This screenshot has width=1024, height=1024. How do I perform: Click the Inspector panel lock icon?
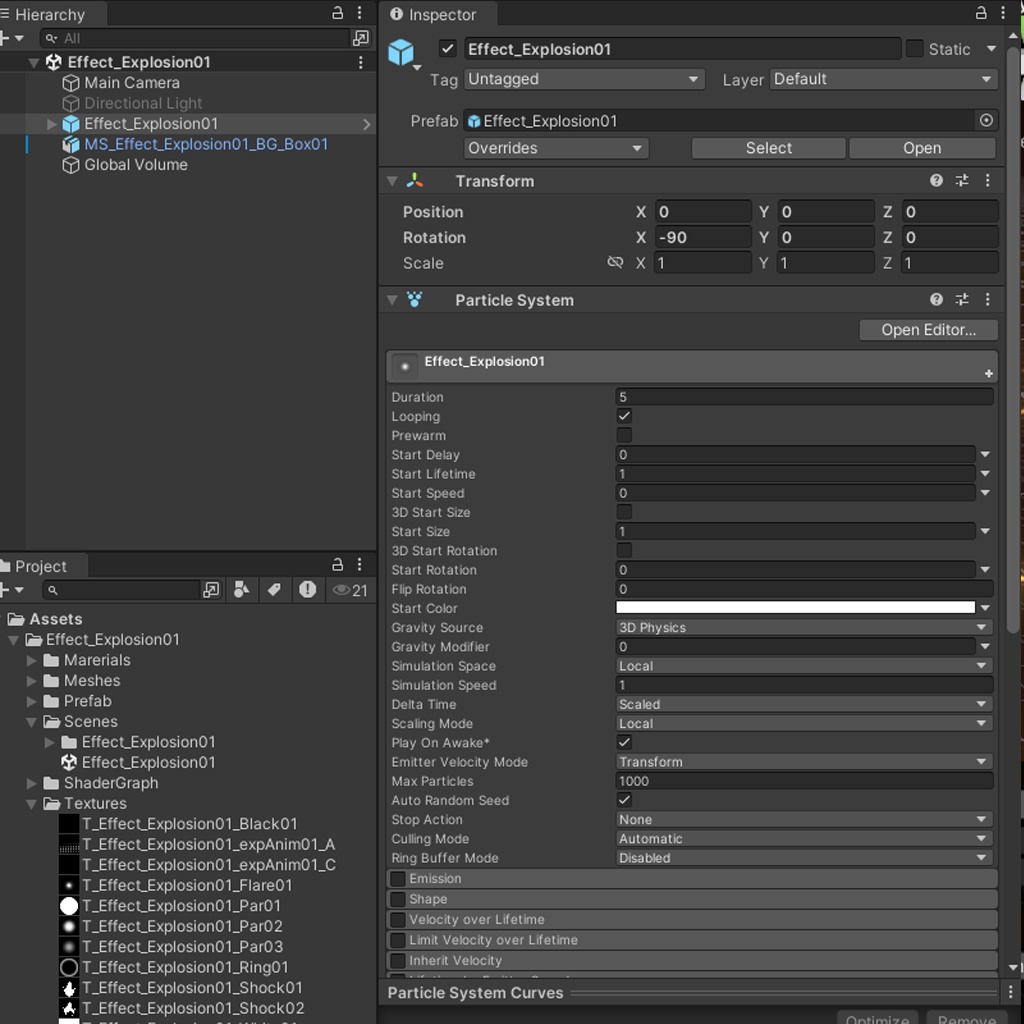coord(980,14)
